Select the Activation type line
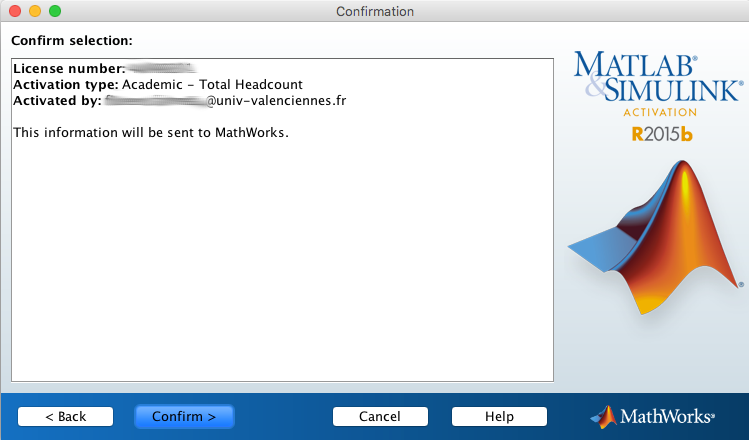This screenshot has height=440, width=749. [158, 85]
